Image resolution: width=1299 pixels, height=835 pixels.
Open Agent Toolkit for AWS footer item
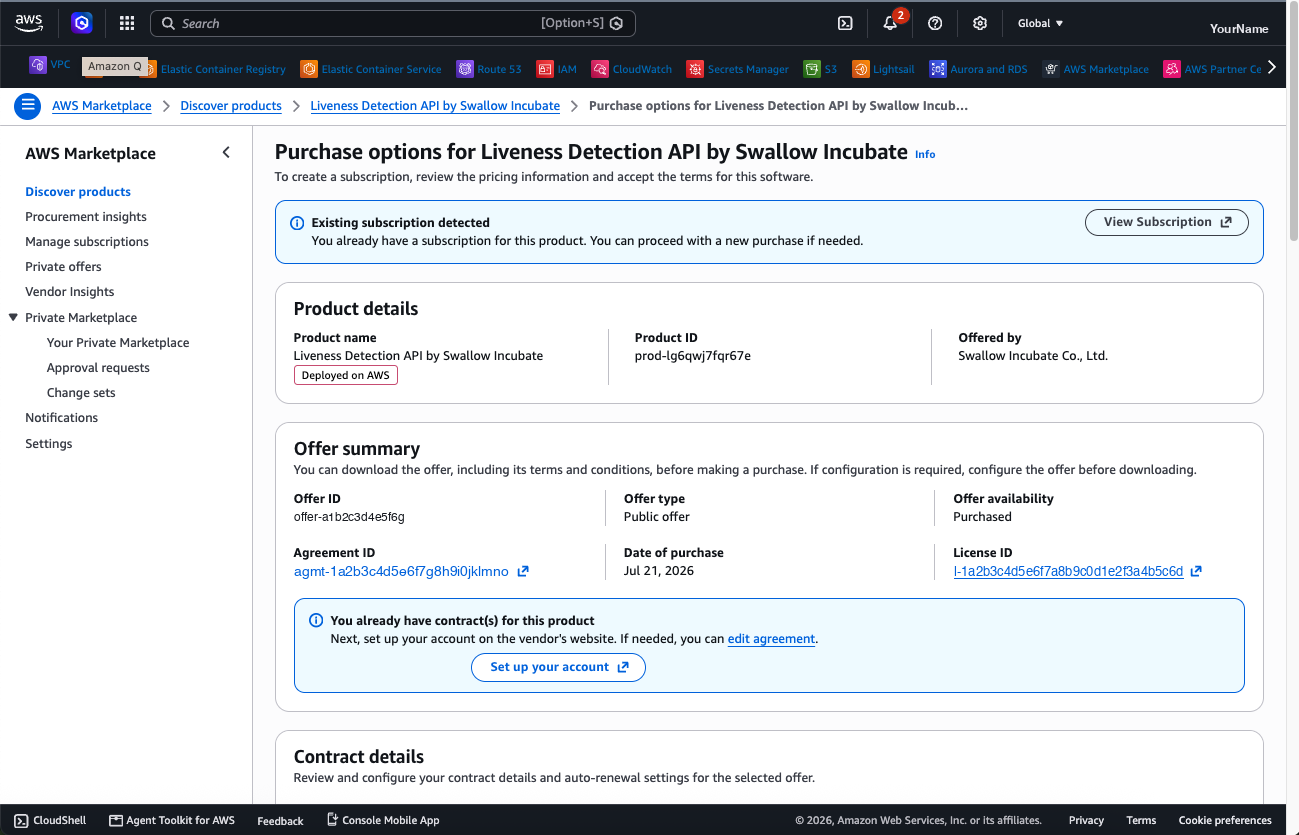pos(172,820)
